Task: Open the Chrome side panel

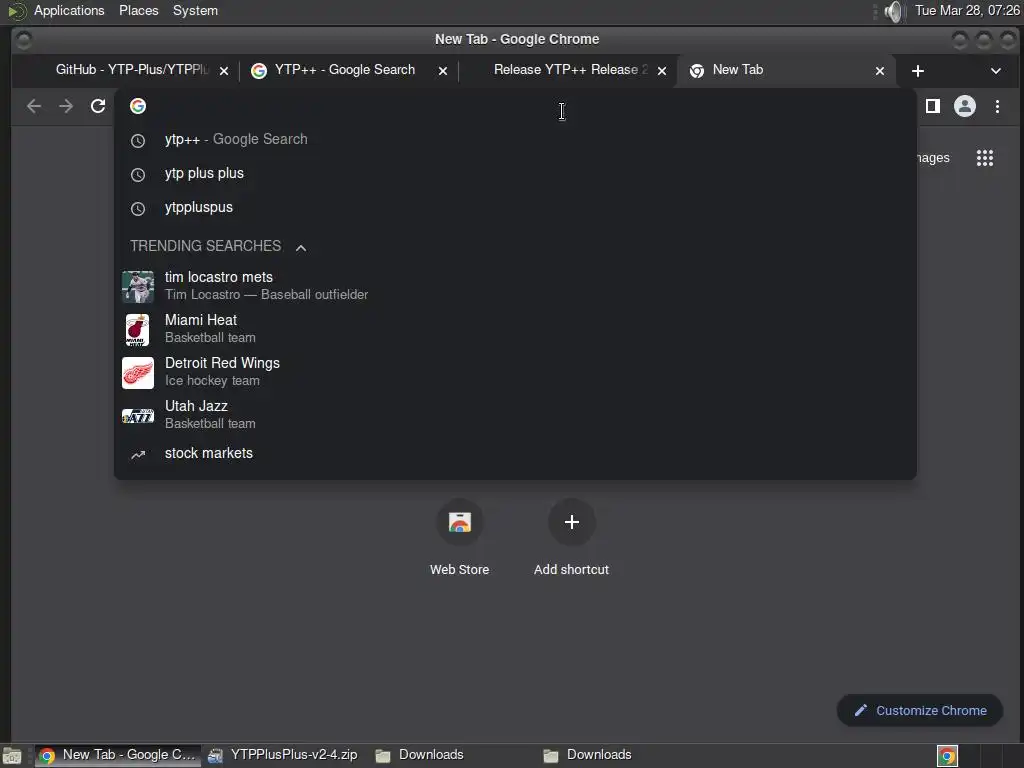Action: pyautogui.click(x=933, y=106)
